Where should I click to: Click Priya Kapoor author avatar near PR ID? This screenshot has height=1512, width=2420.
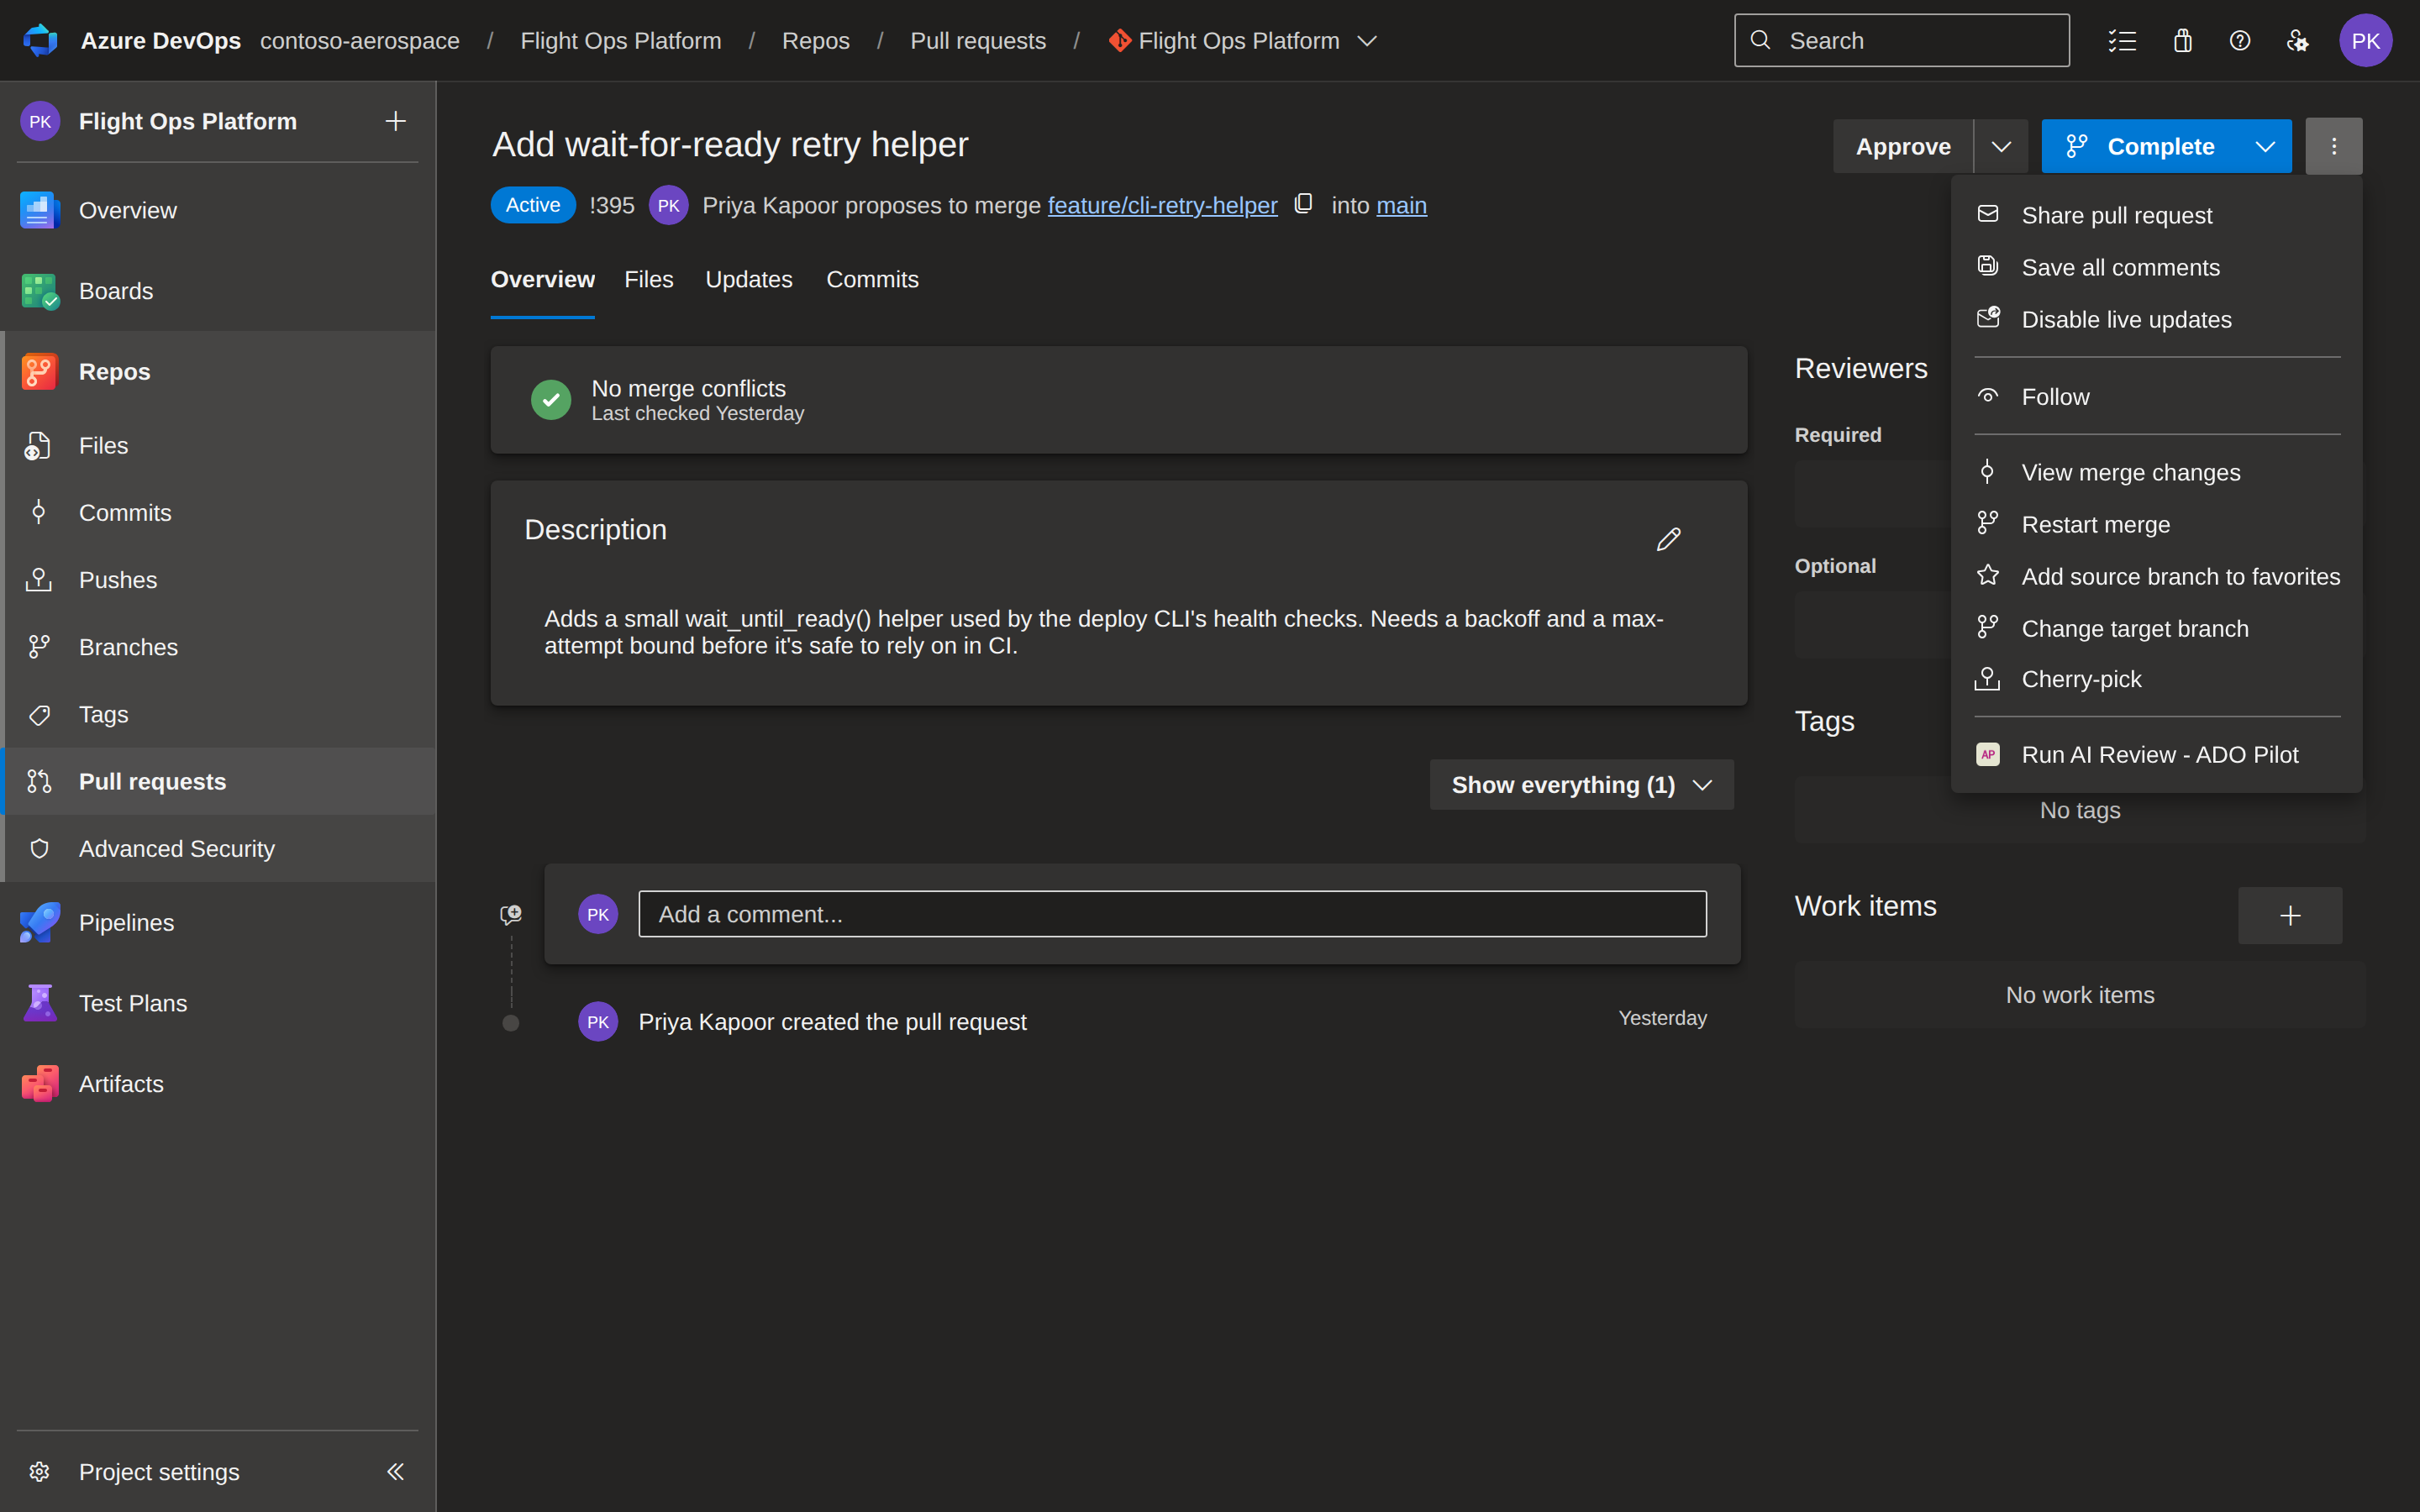(x=668, y=205)
